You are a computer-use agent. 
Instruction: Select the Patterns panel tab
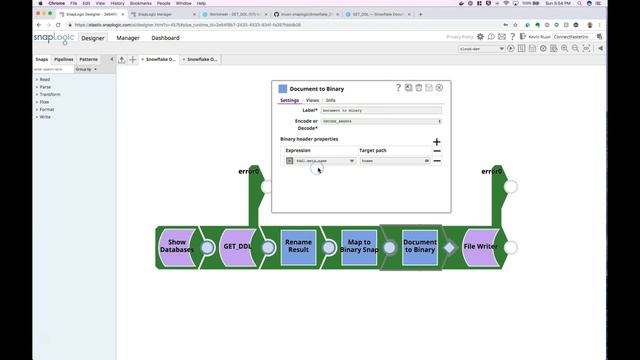(89, 59)
